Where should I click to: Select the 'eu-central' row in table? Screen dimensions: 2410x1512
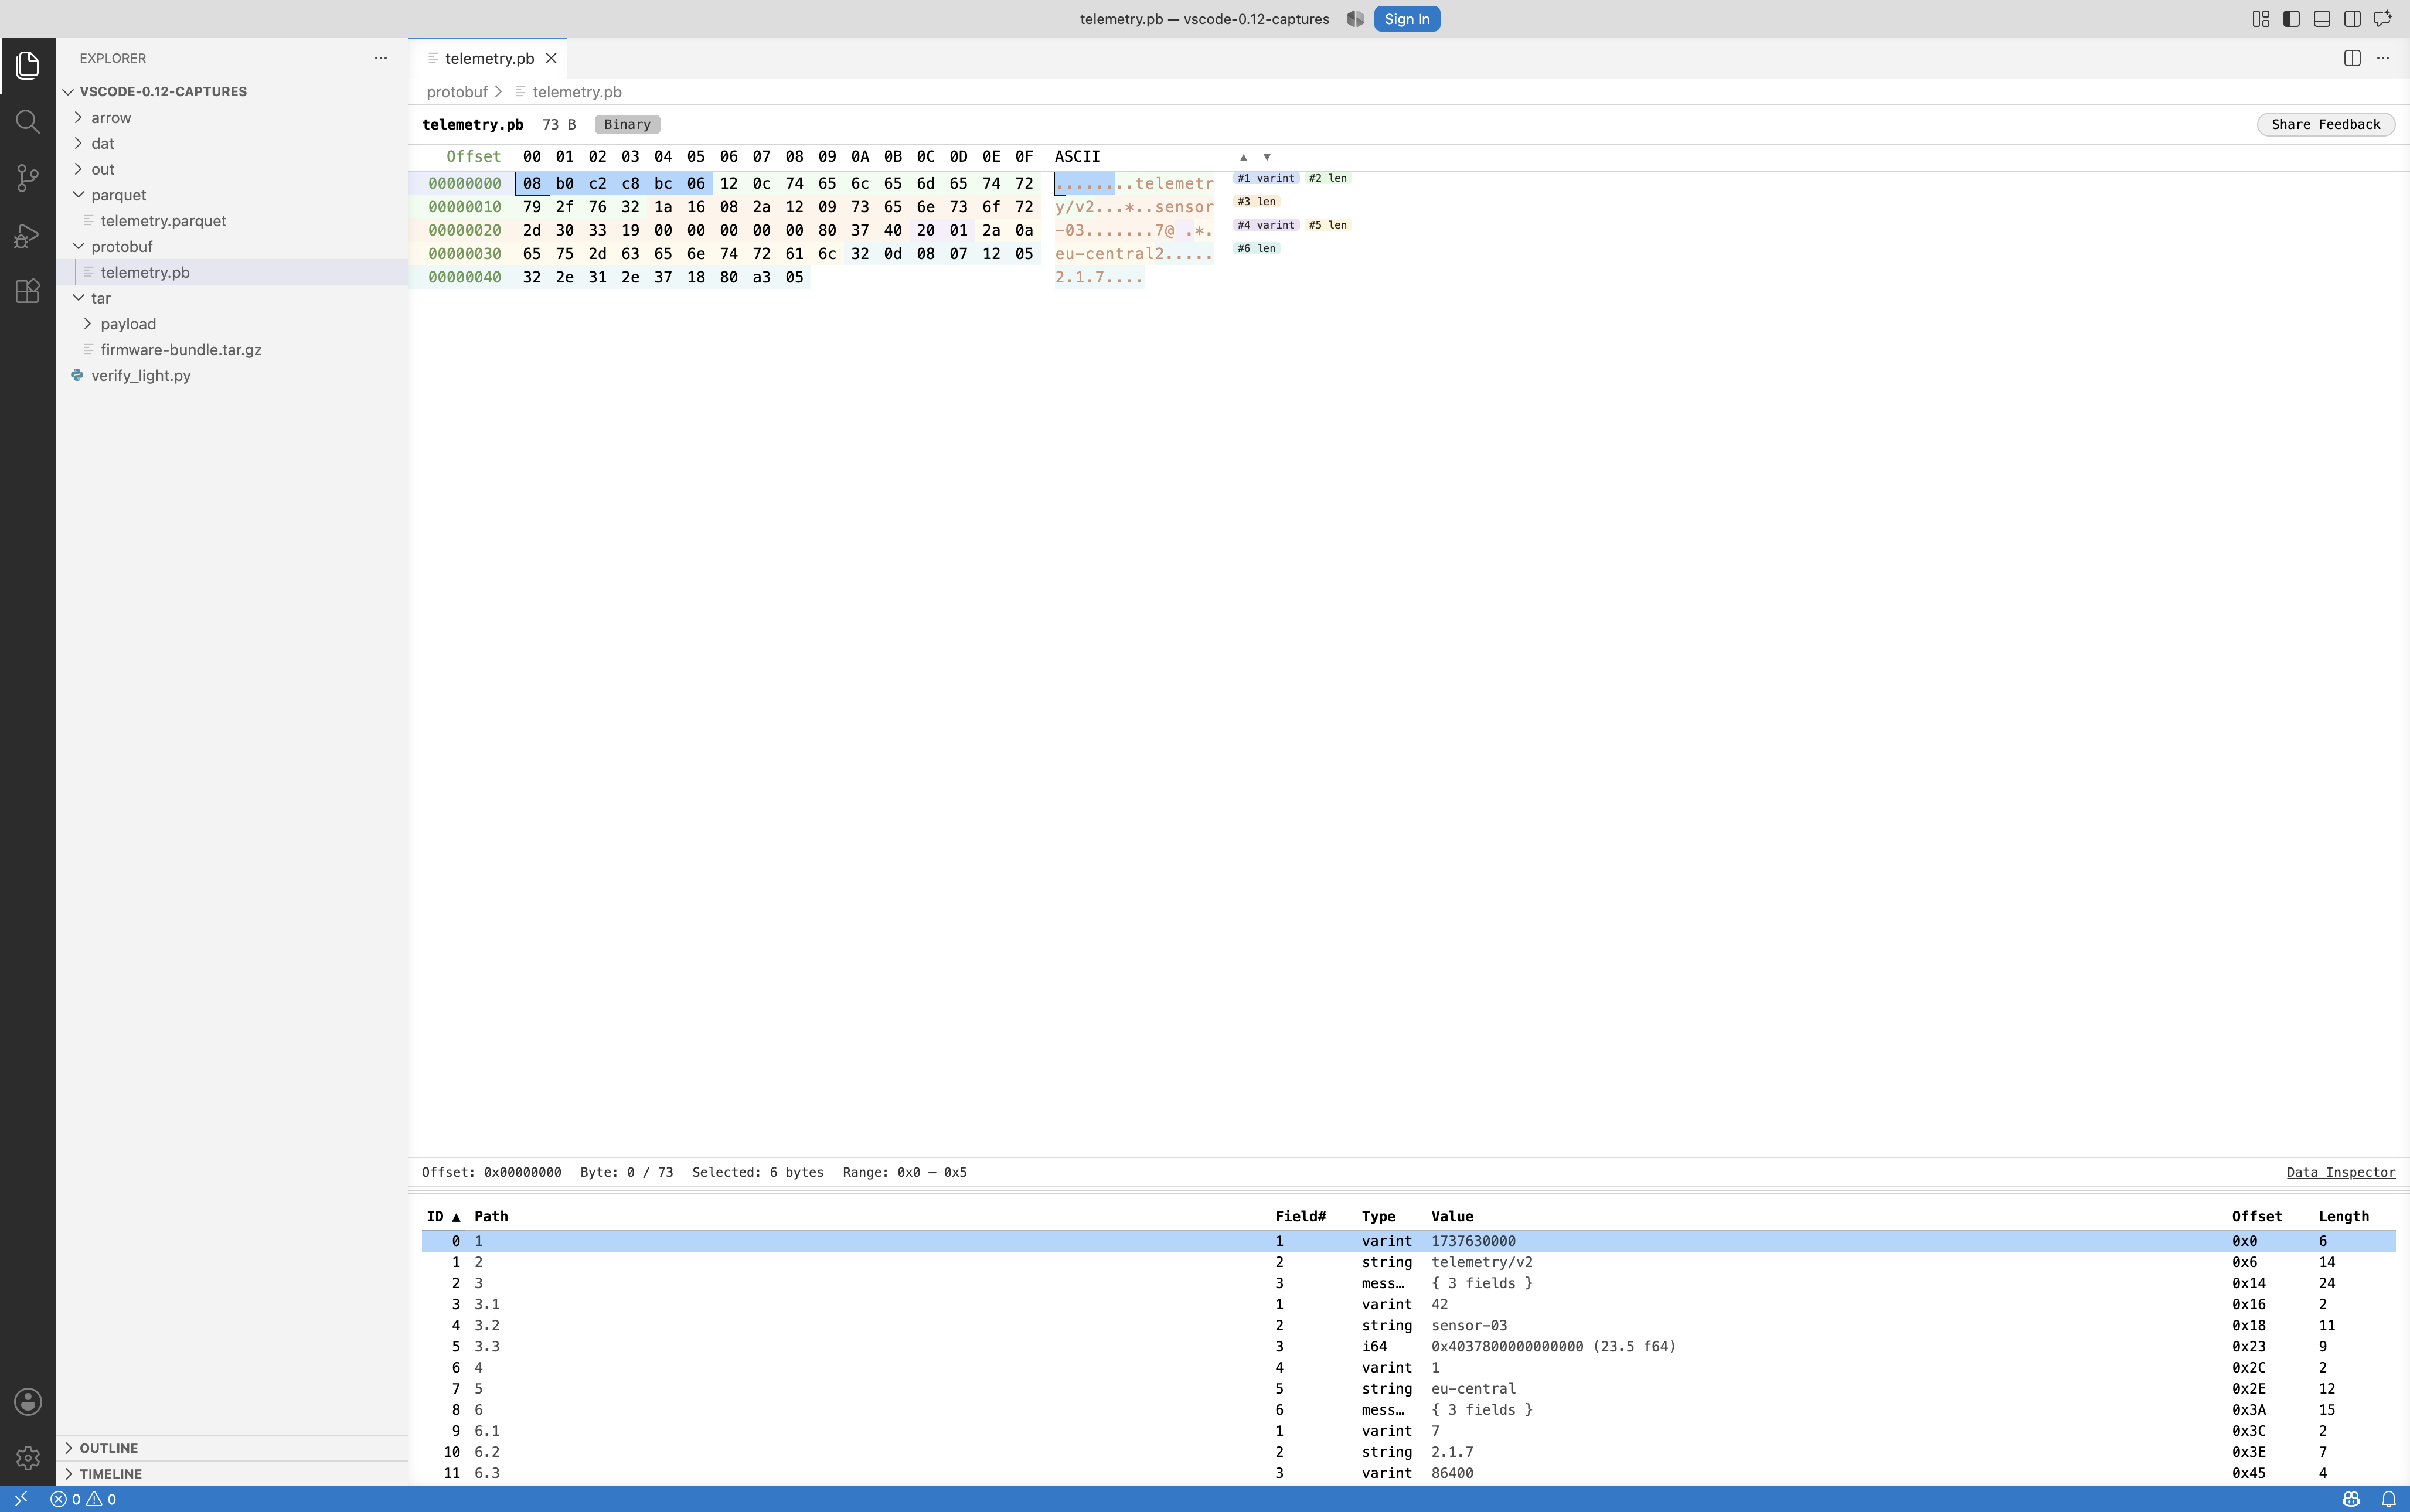(1408, 1388)
